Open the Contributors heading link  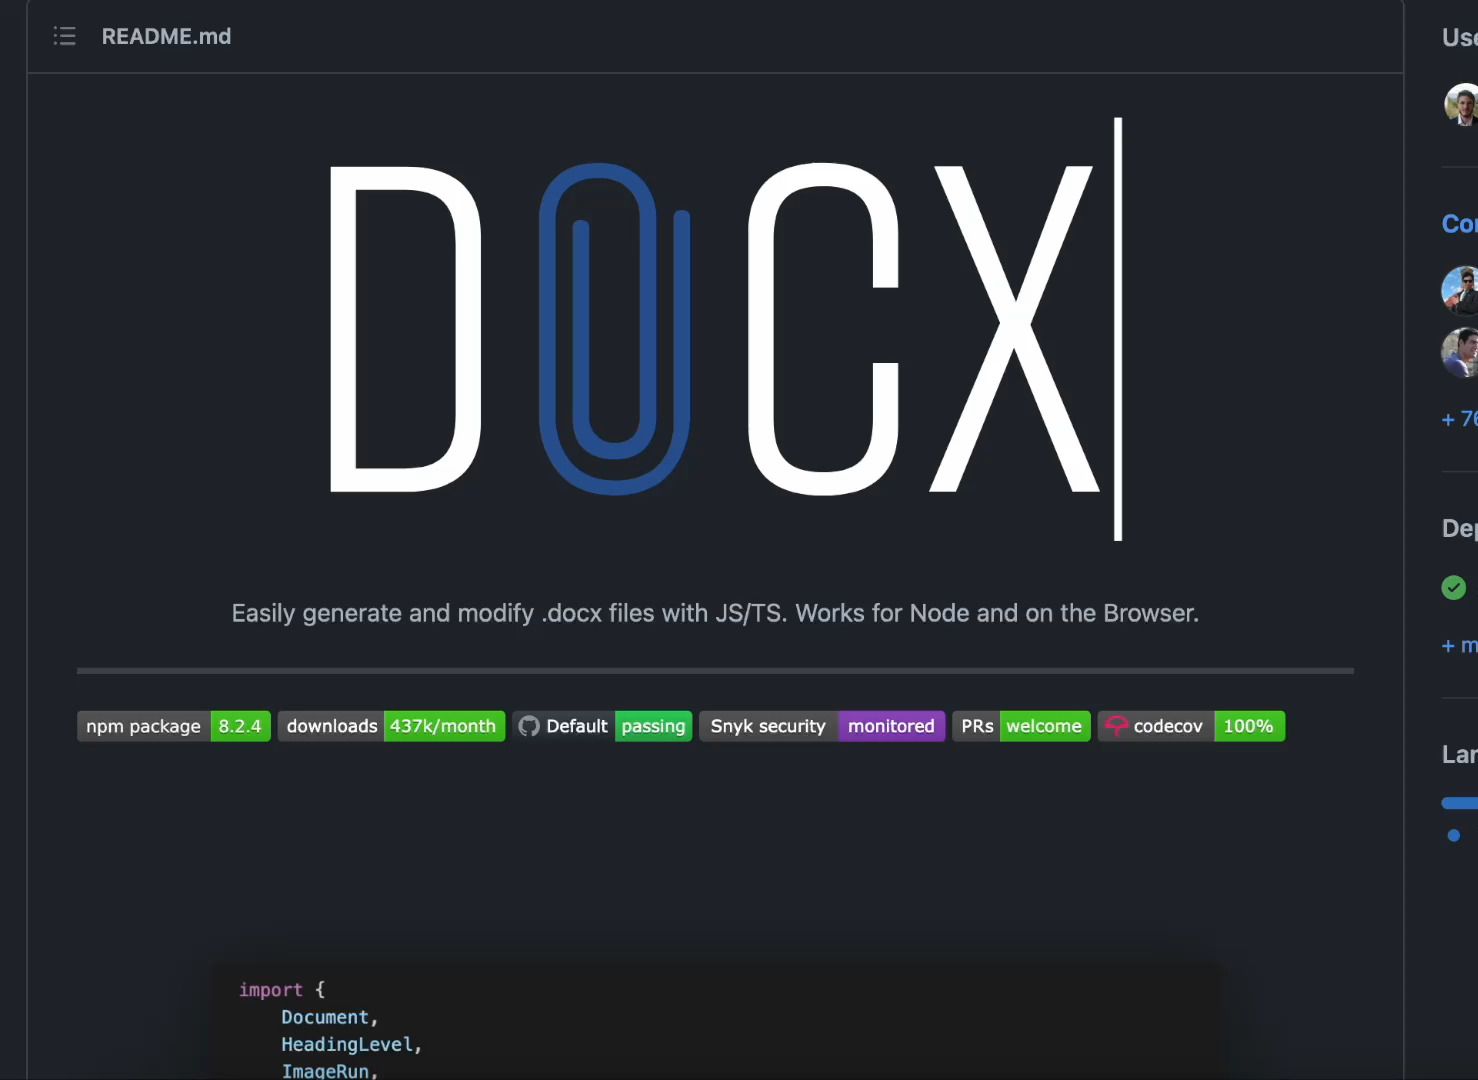point(1459,223)
